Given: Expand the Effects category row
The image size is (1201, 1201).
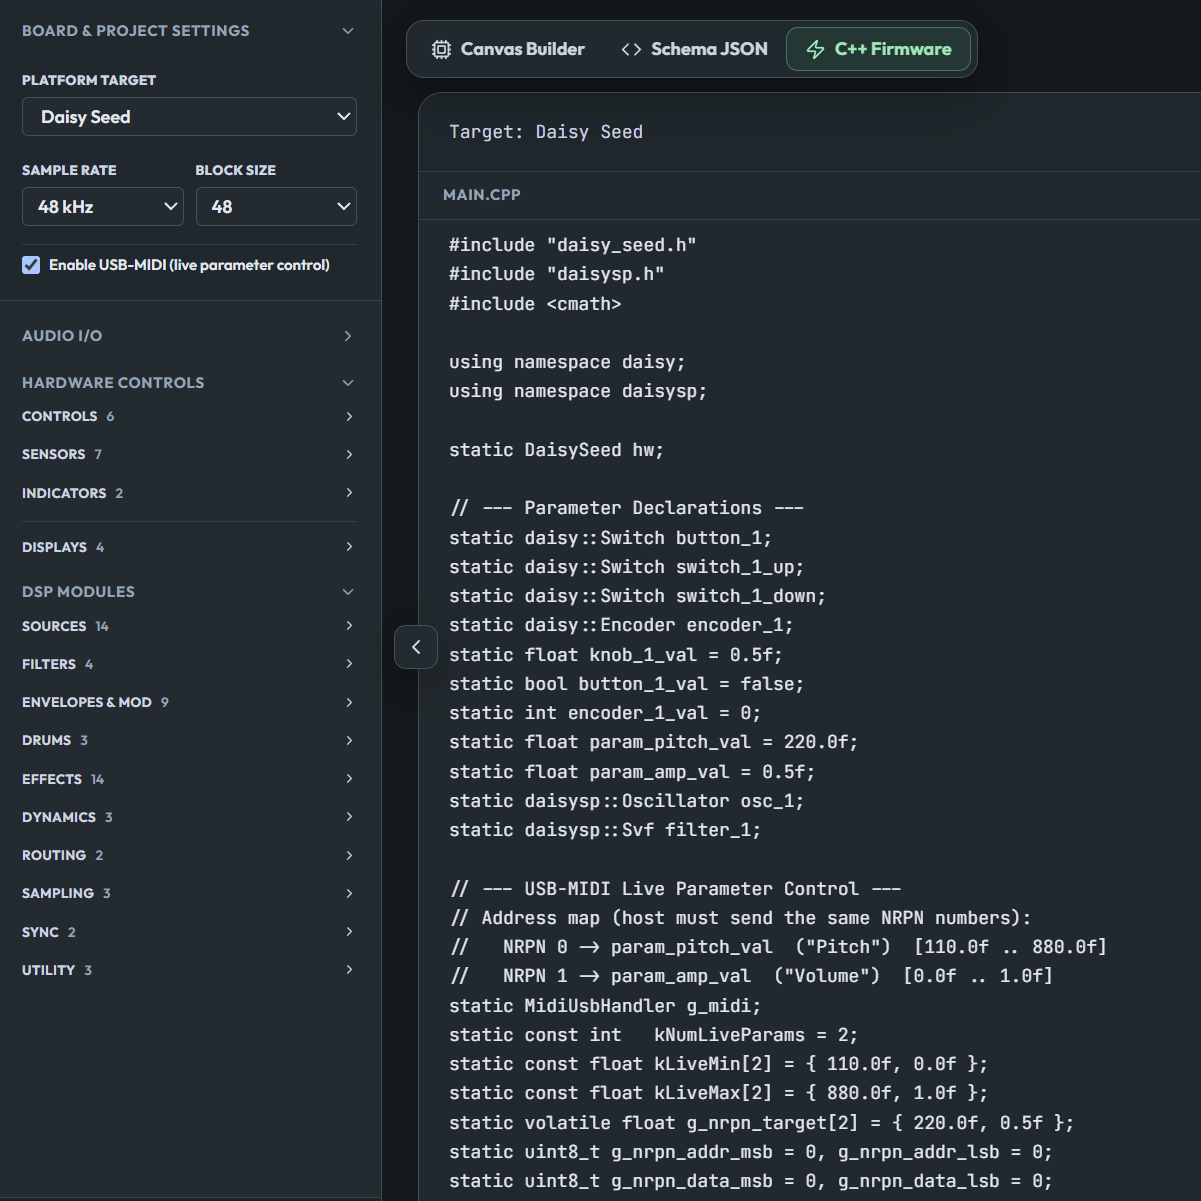Looking at the screenshot, I should [x=189, y=779].
